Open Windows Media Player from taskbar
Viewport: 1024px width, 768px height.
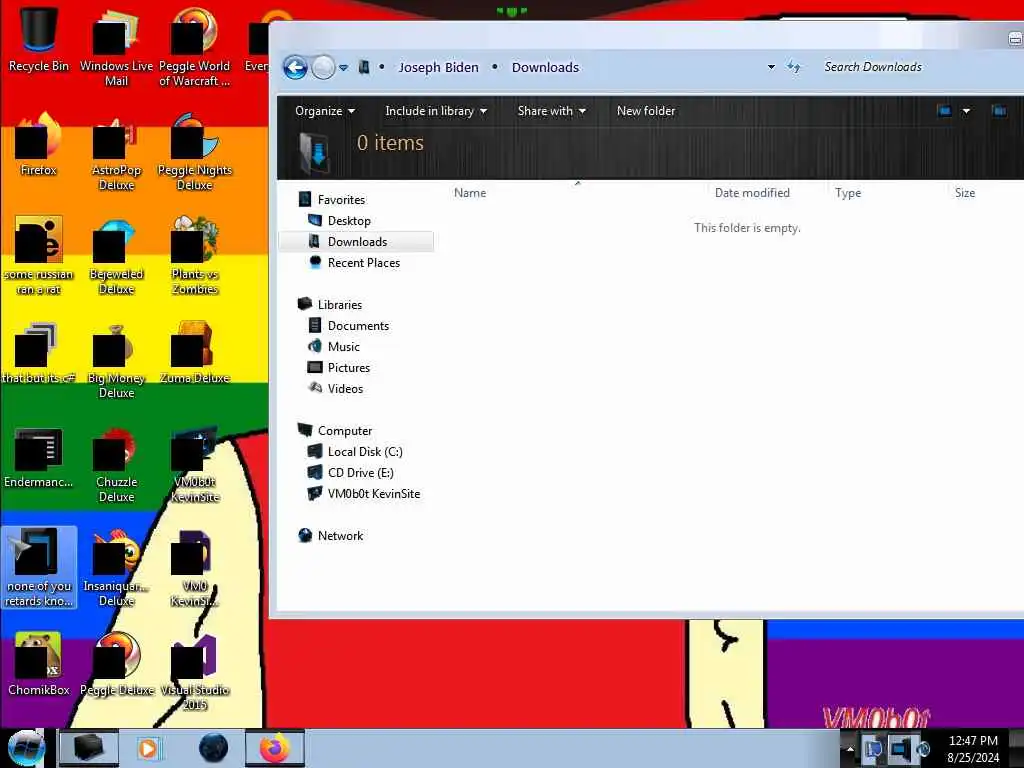coord(149,748)
